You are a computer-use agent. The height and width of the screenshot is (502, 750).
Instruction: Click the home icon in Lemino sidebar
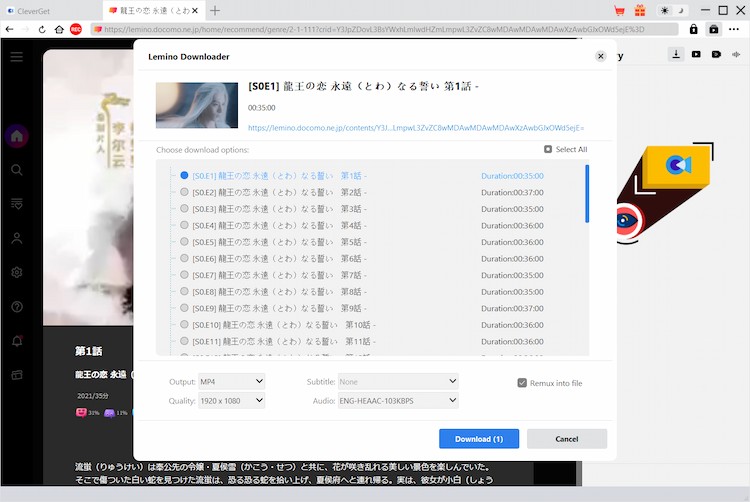17,136
